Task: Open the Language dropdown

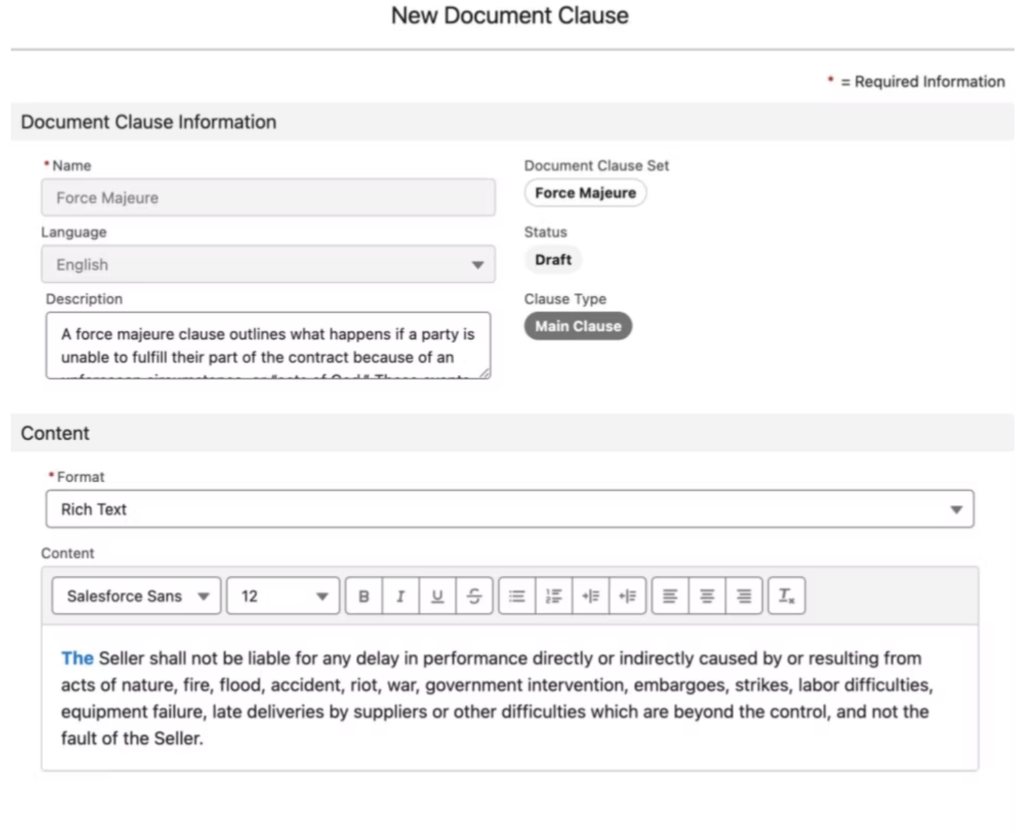Action: pyautogui.click(x=270, y=264)
